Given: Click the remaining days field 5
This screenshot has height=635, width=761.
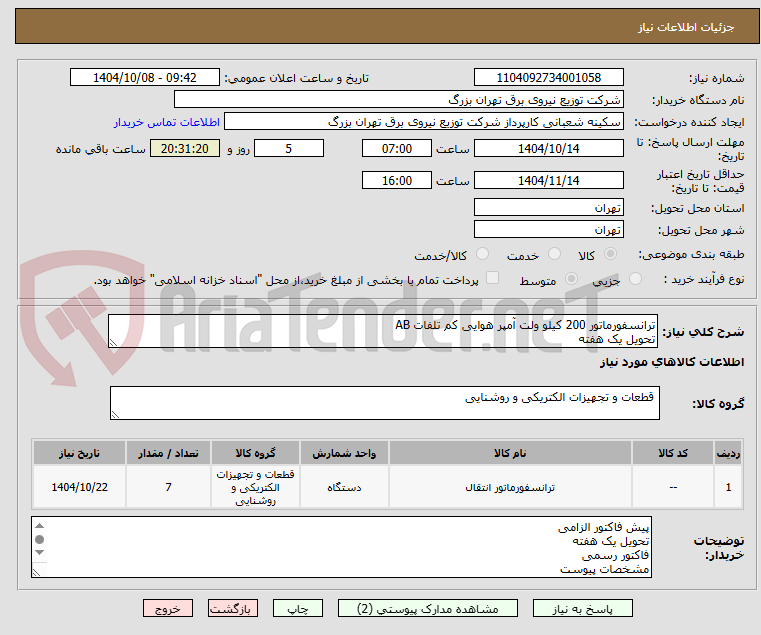Looking at the screenshot, I should click(x=289, y=149).
